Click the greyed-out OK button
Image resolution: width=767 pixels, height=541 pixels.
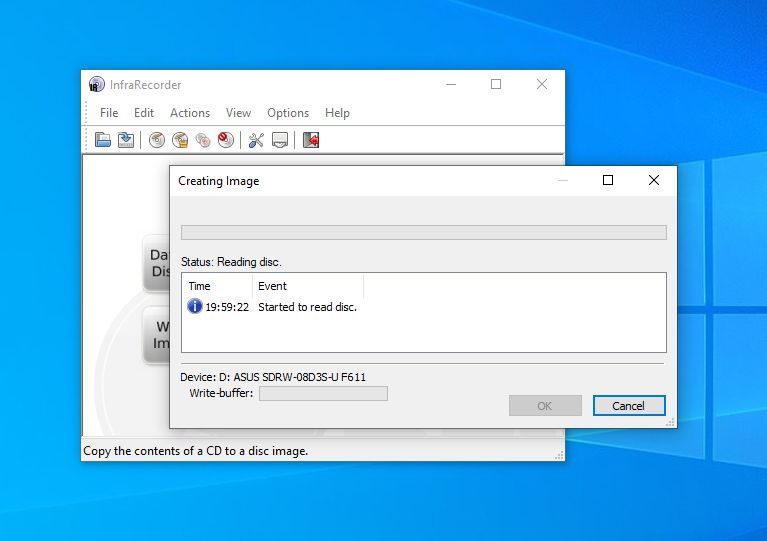click(x=545, y=406)
